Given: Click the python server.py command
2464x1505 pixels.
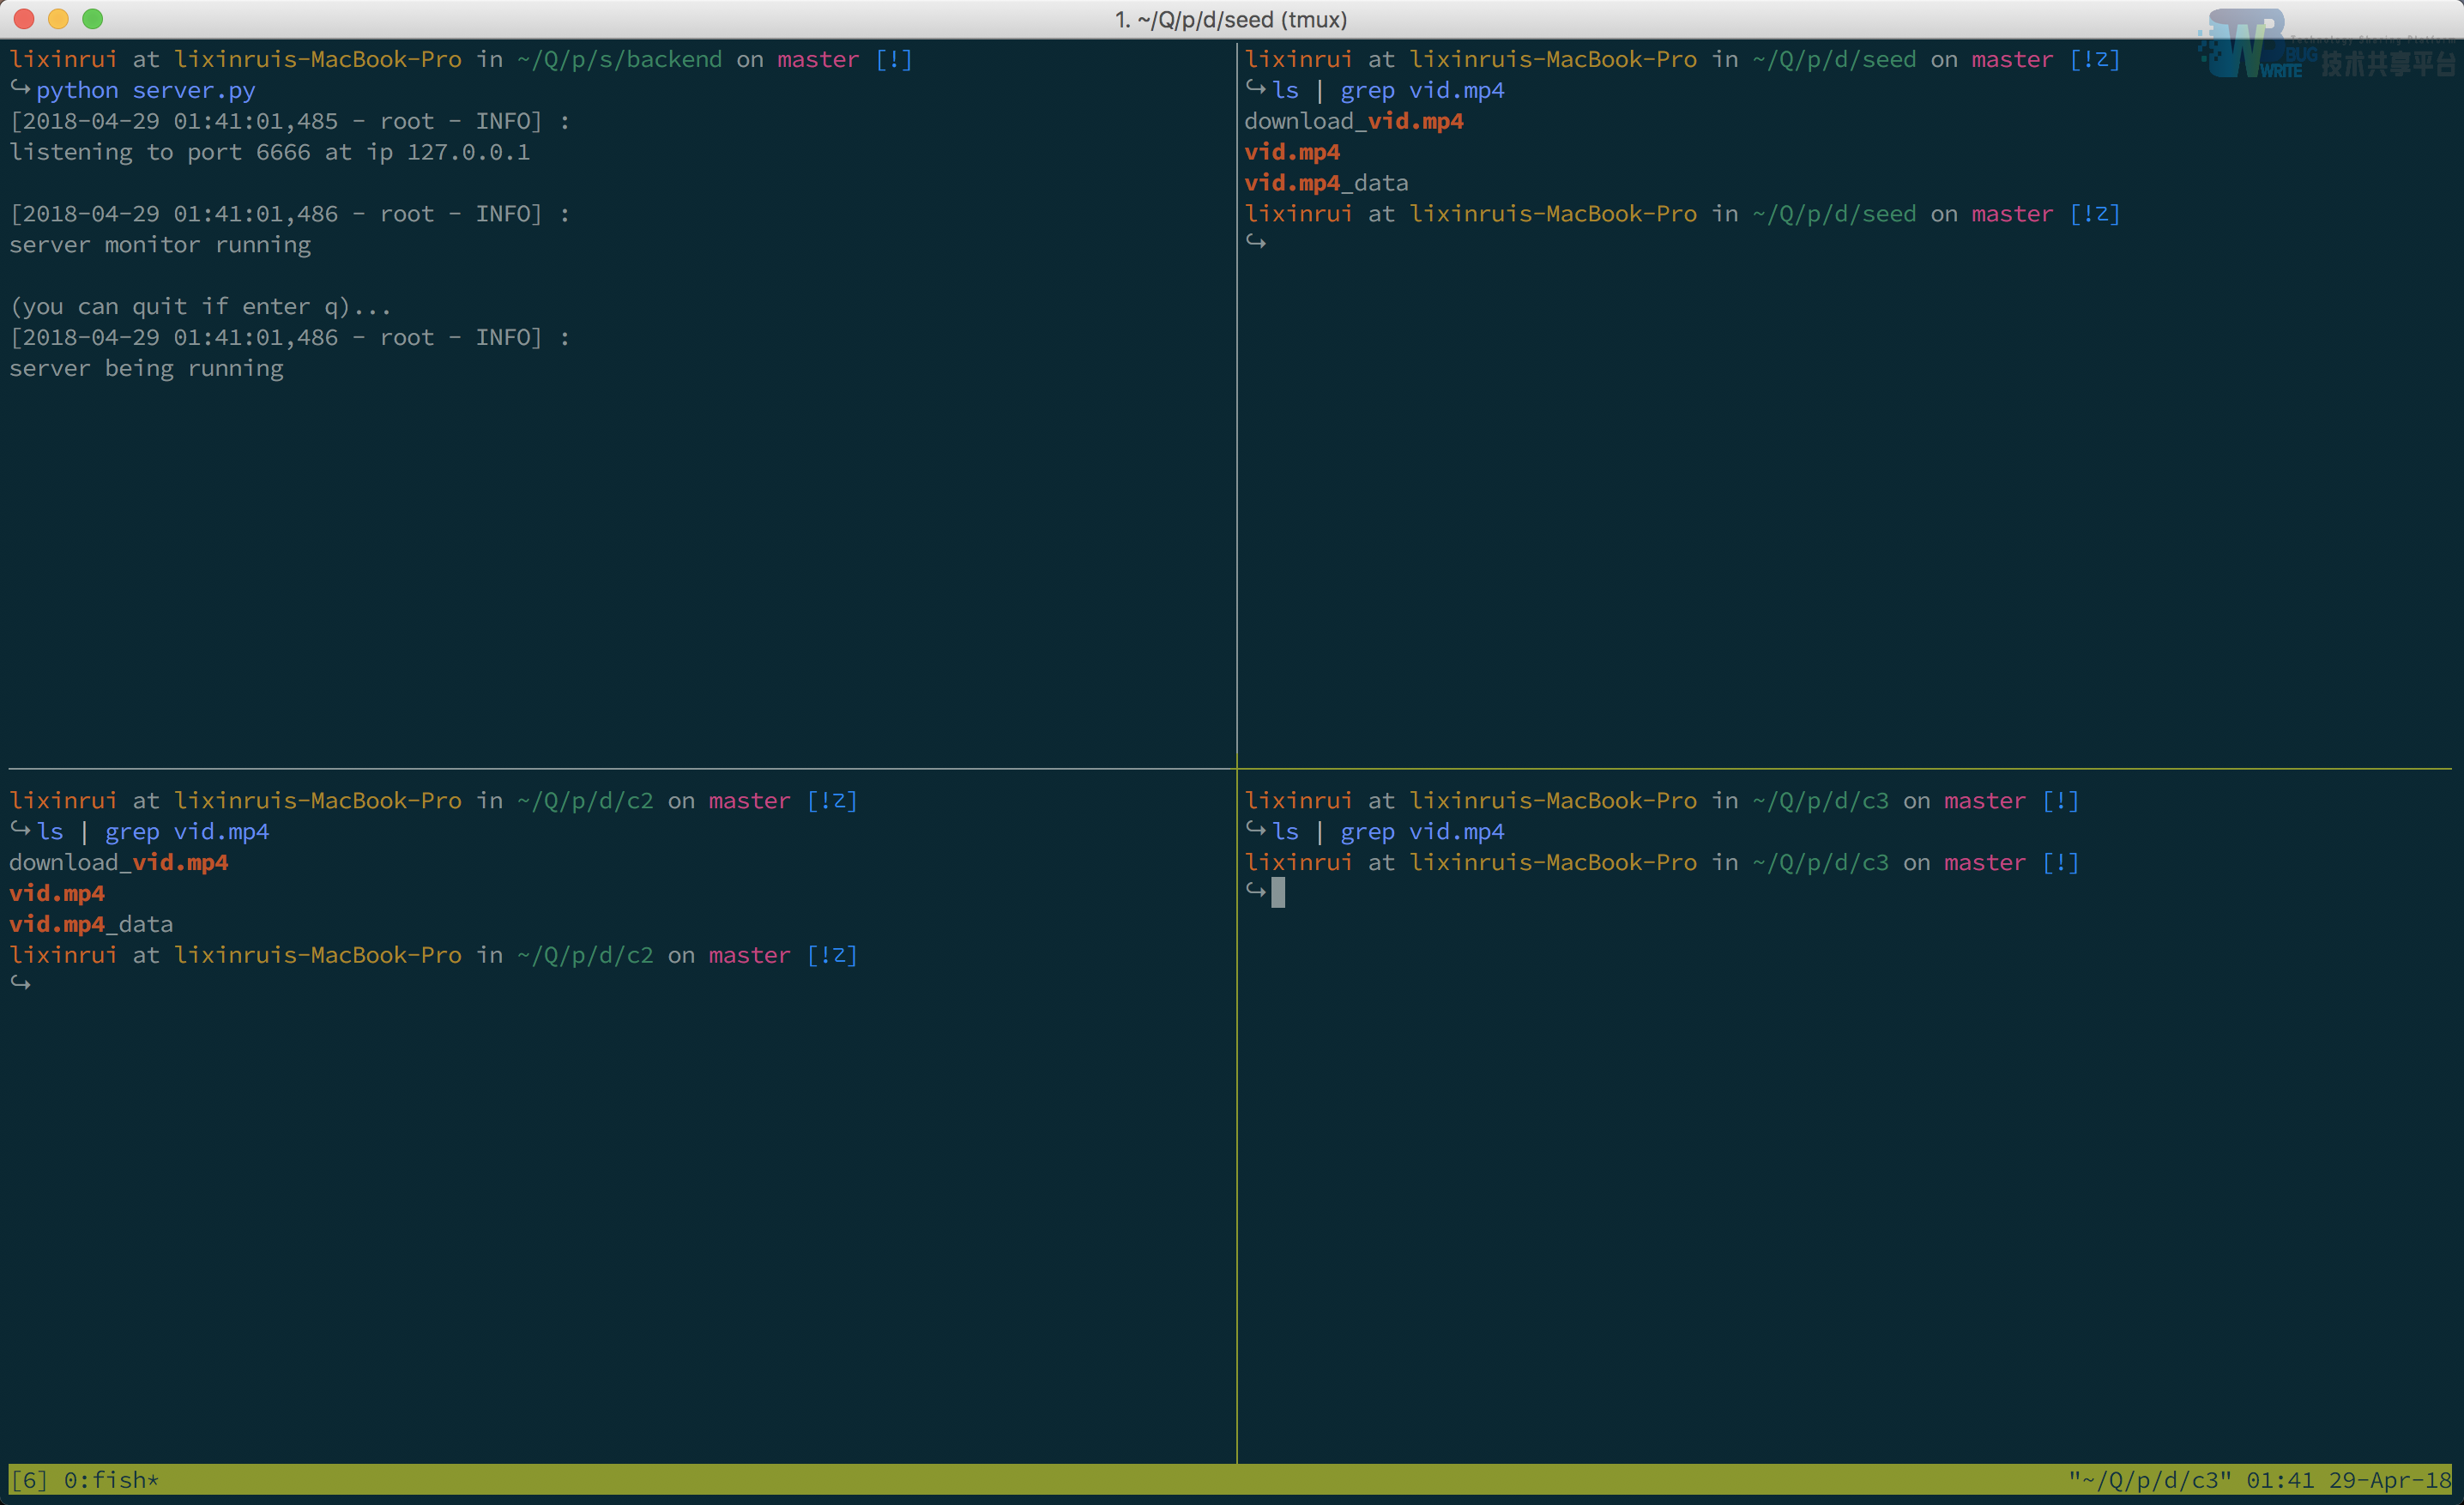Looking at the screenshot, I should (x=146, y=90).
